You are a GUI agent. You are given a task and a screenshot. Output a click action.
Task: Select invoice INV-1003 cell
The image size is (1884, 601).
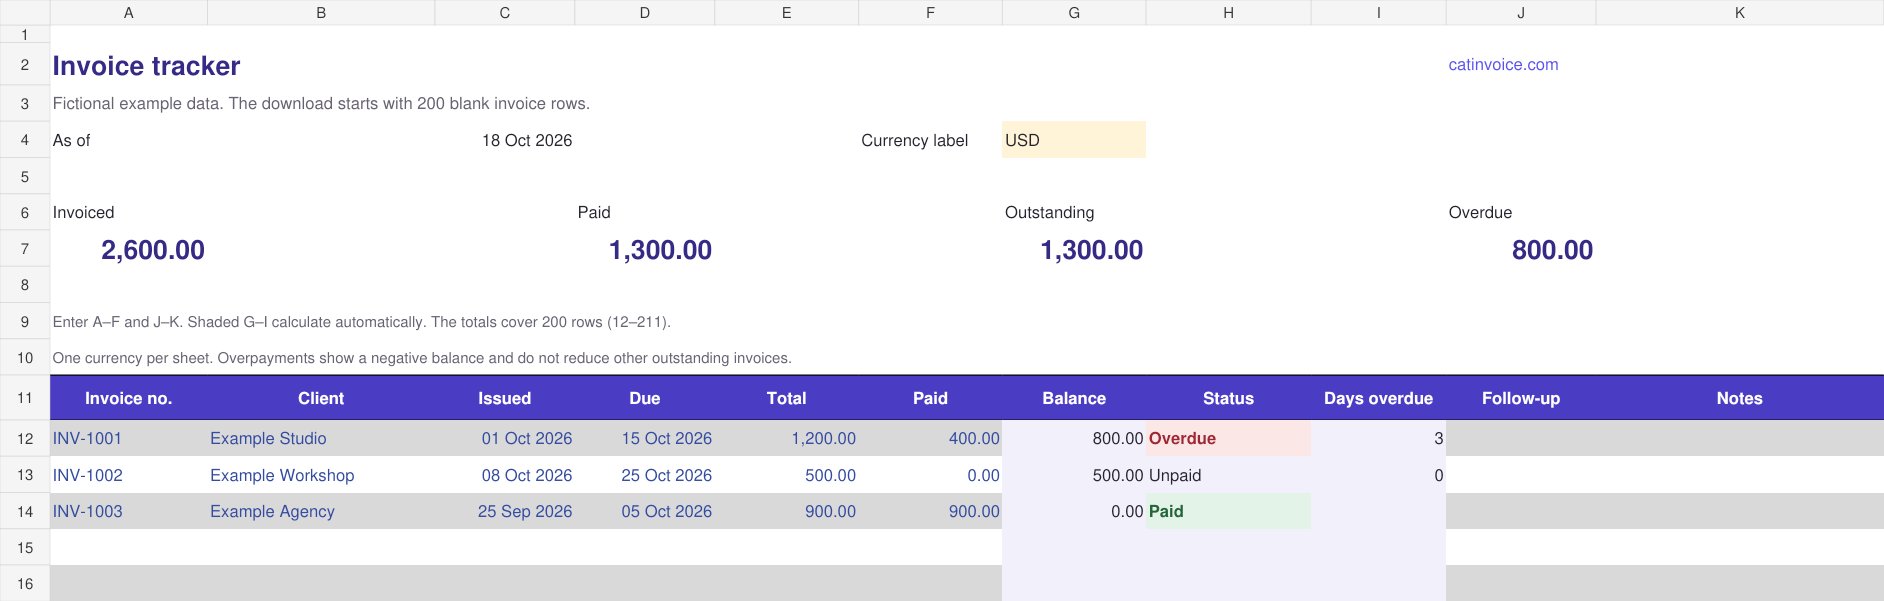click(x=129, y=511)
